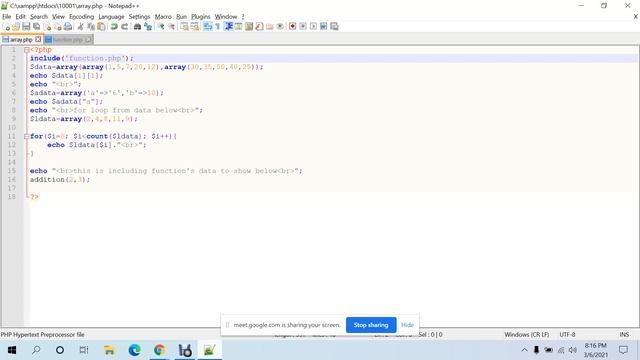Image resolution: width=640 pixels, height=360 pixels.
Task: Open the Macro menu
Action: (x=163, y=17)
